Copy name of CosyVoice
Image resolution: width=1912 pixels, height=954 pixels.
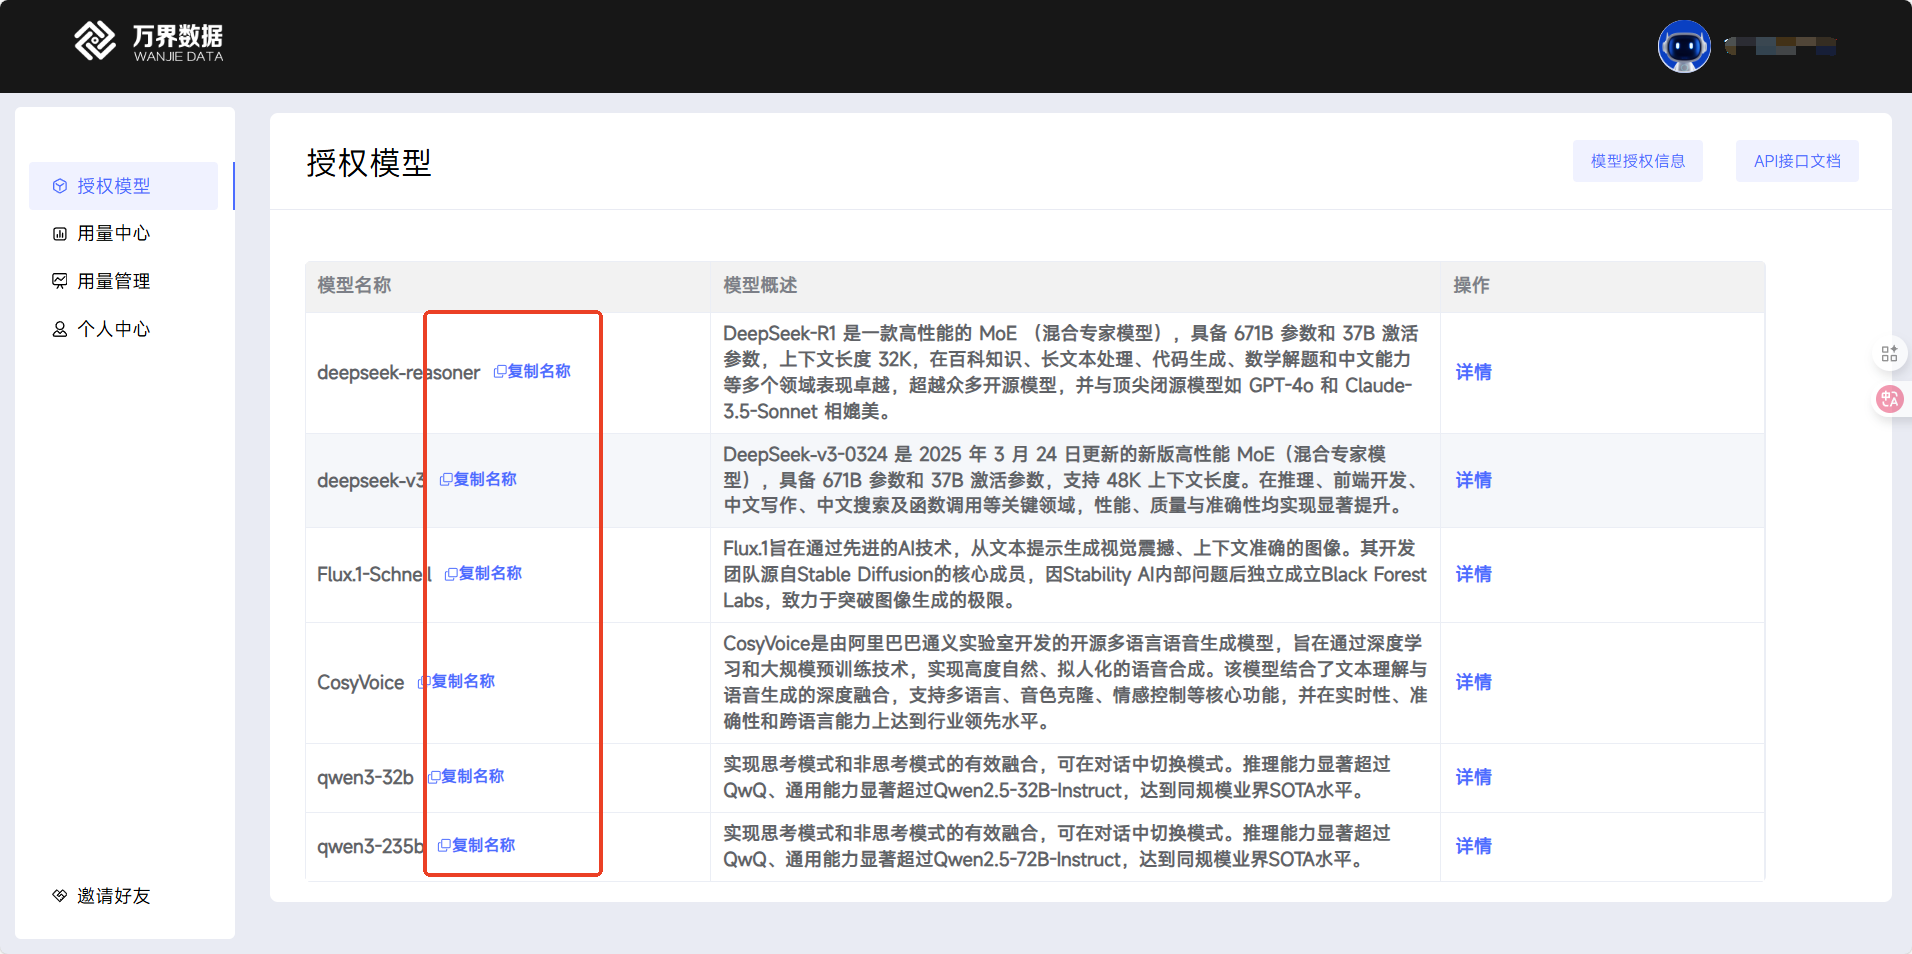click(x=456, y=682)
